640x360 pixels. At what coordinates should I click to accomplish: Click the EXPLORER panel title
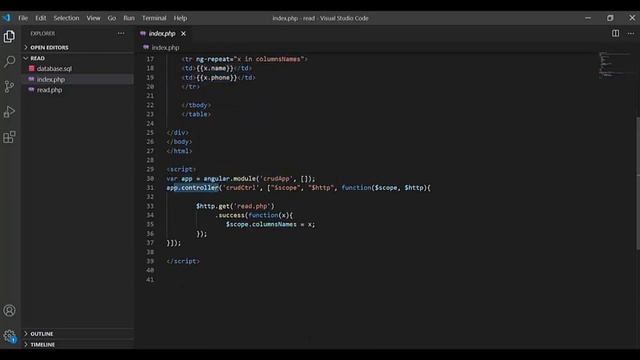click(43, 33)
